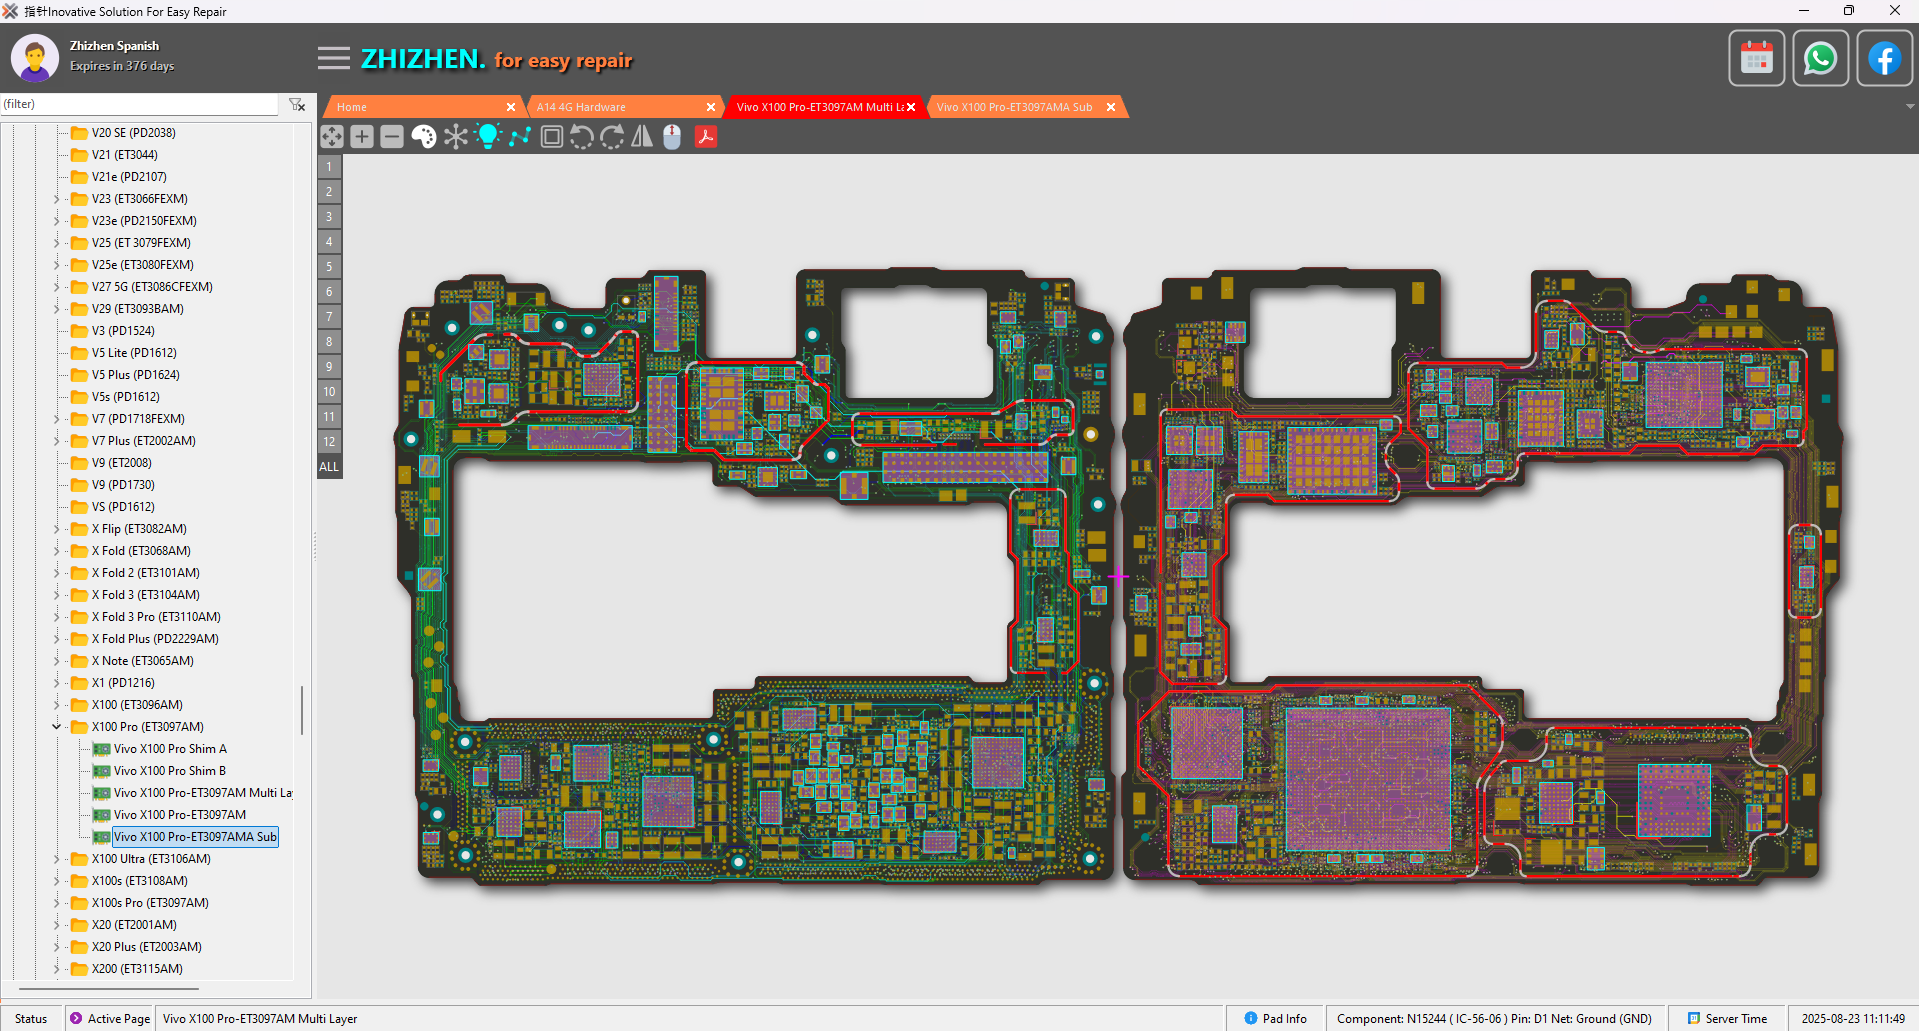Click the network star node icon

456,137
